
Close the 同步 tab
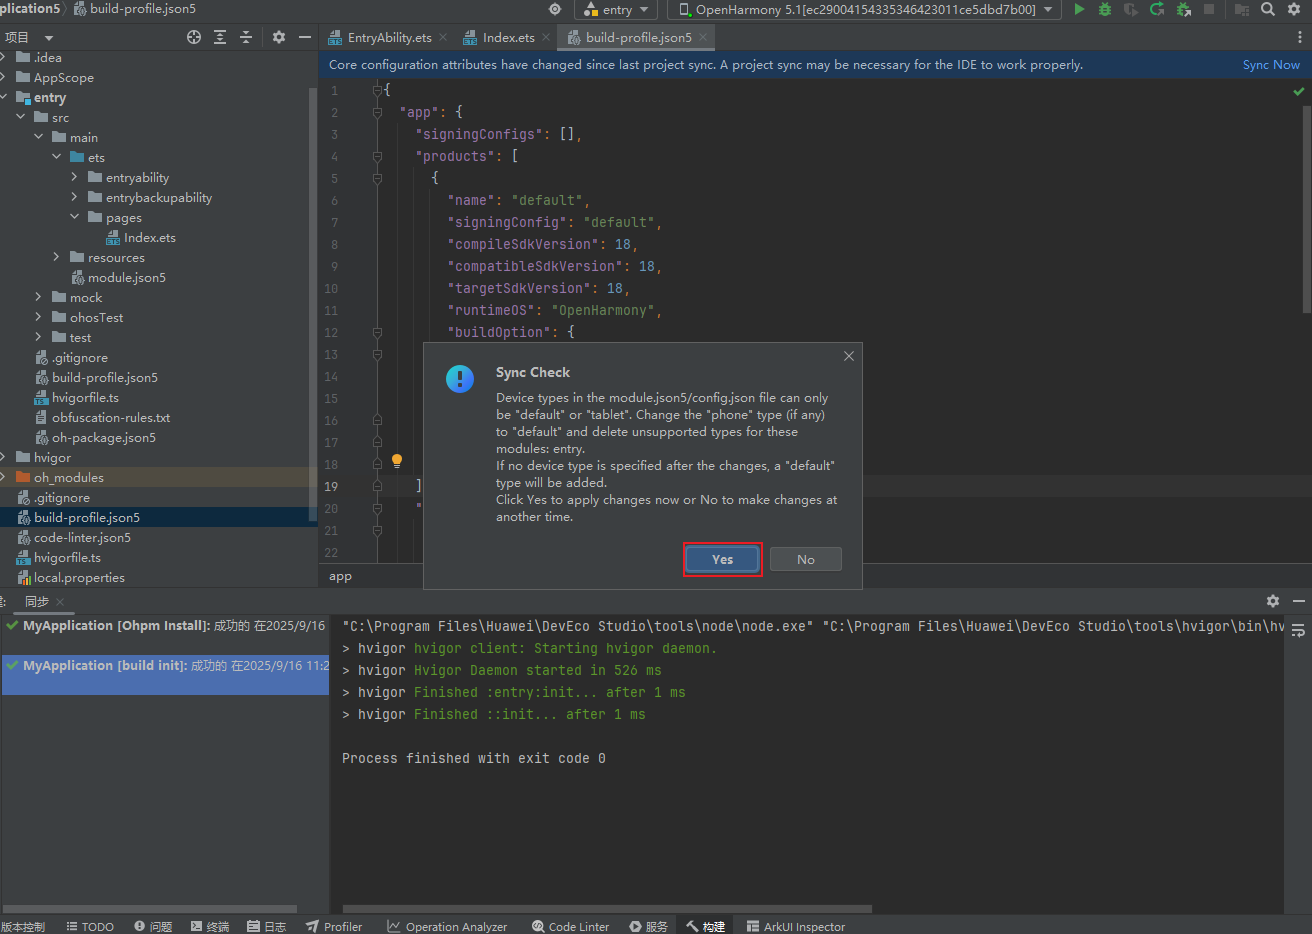pos(60,601)
